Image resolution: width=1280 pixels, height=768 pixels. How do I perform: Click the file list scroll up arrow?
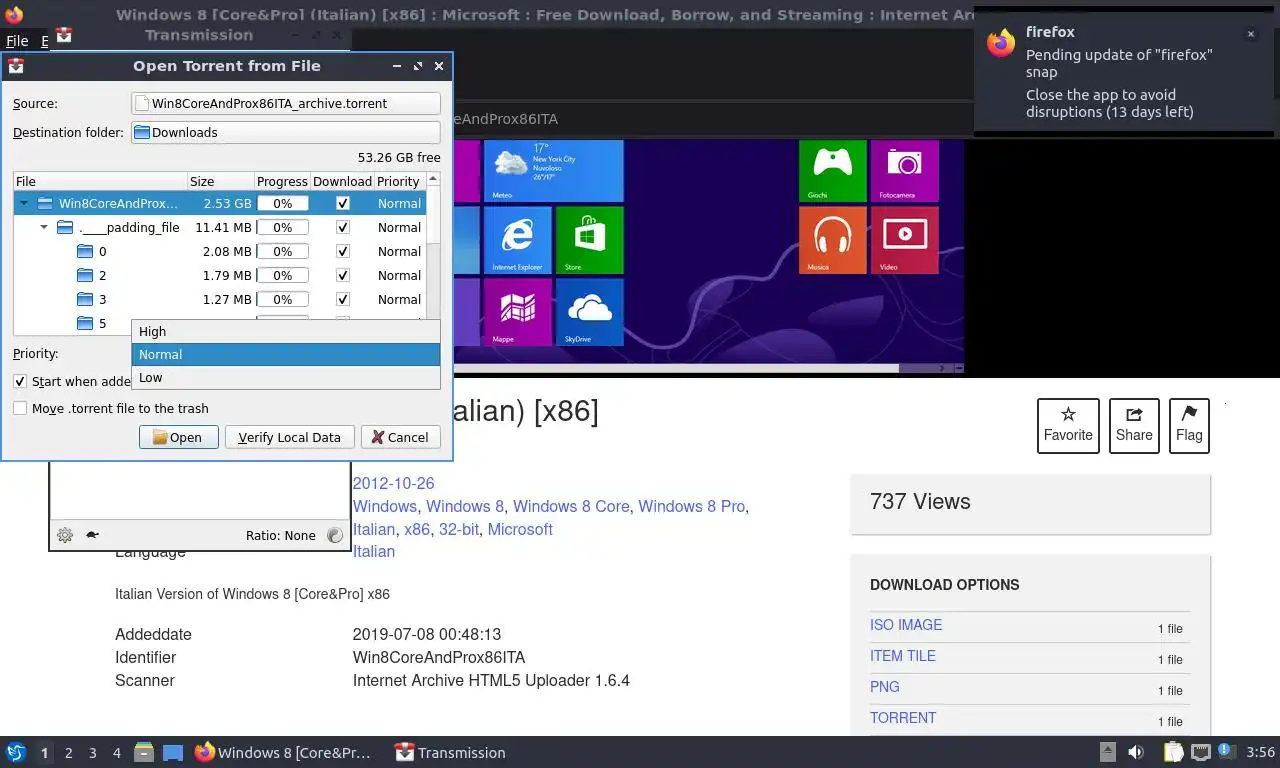[433, 180]
